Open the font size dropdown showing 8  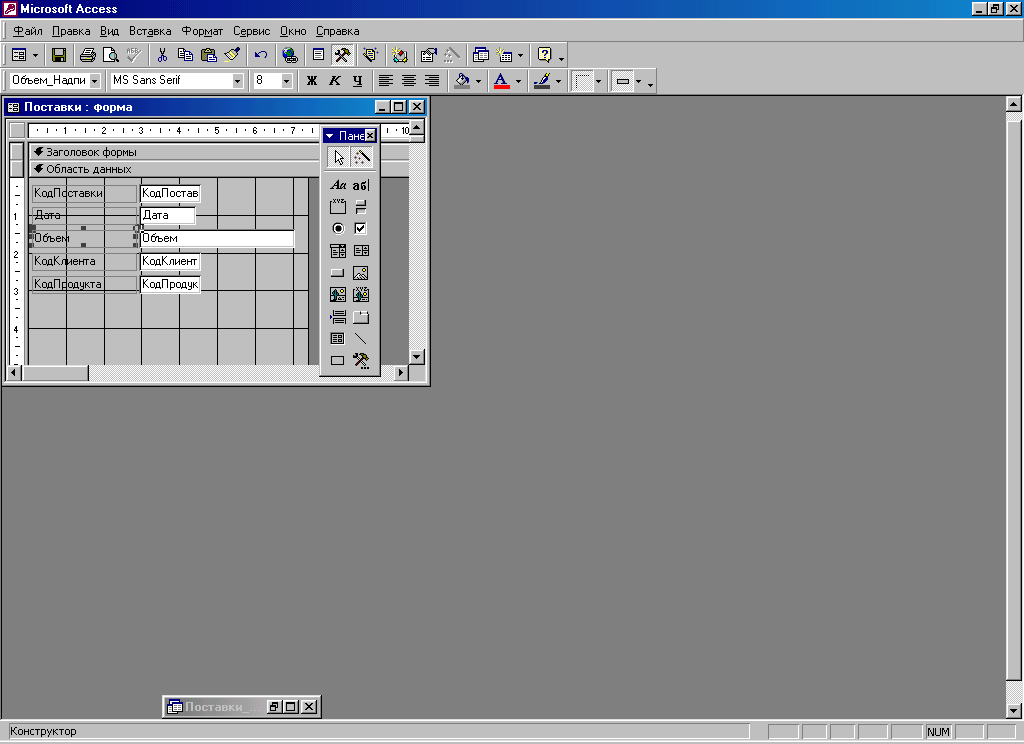pyautogui.click(x=286, y=81)
